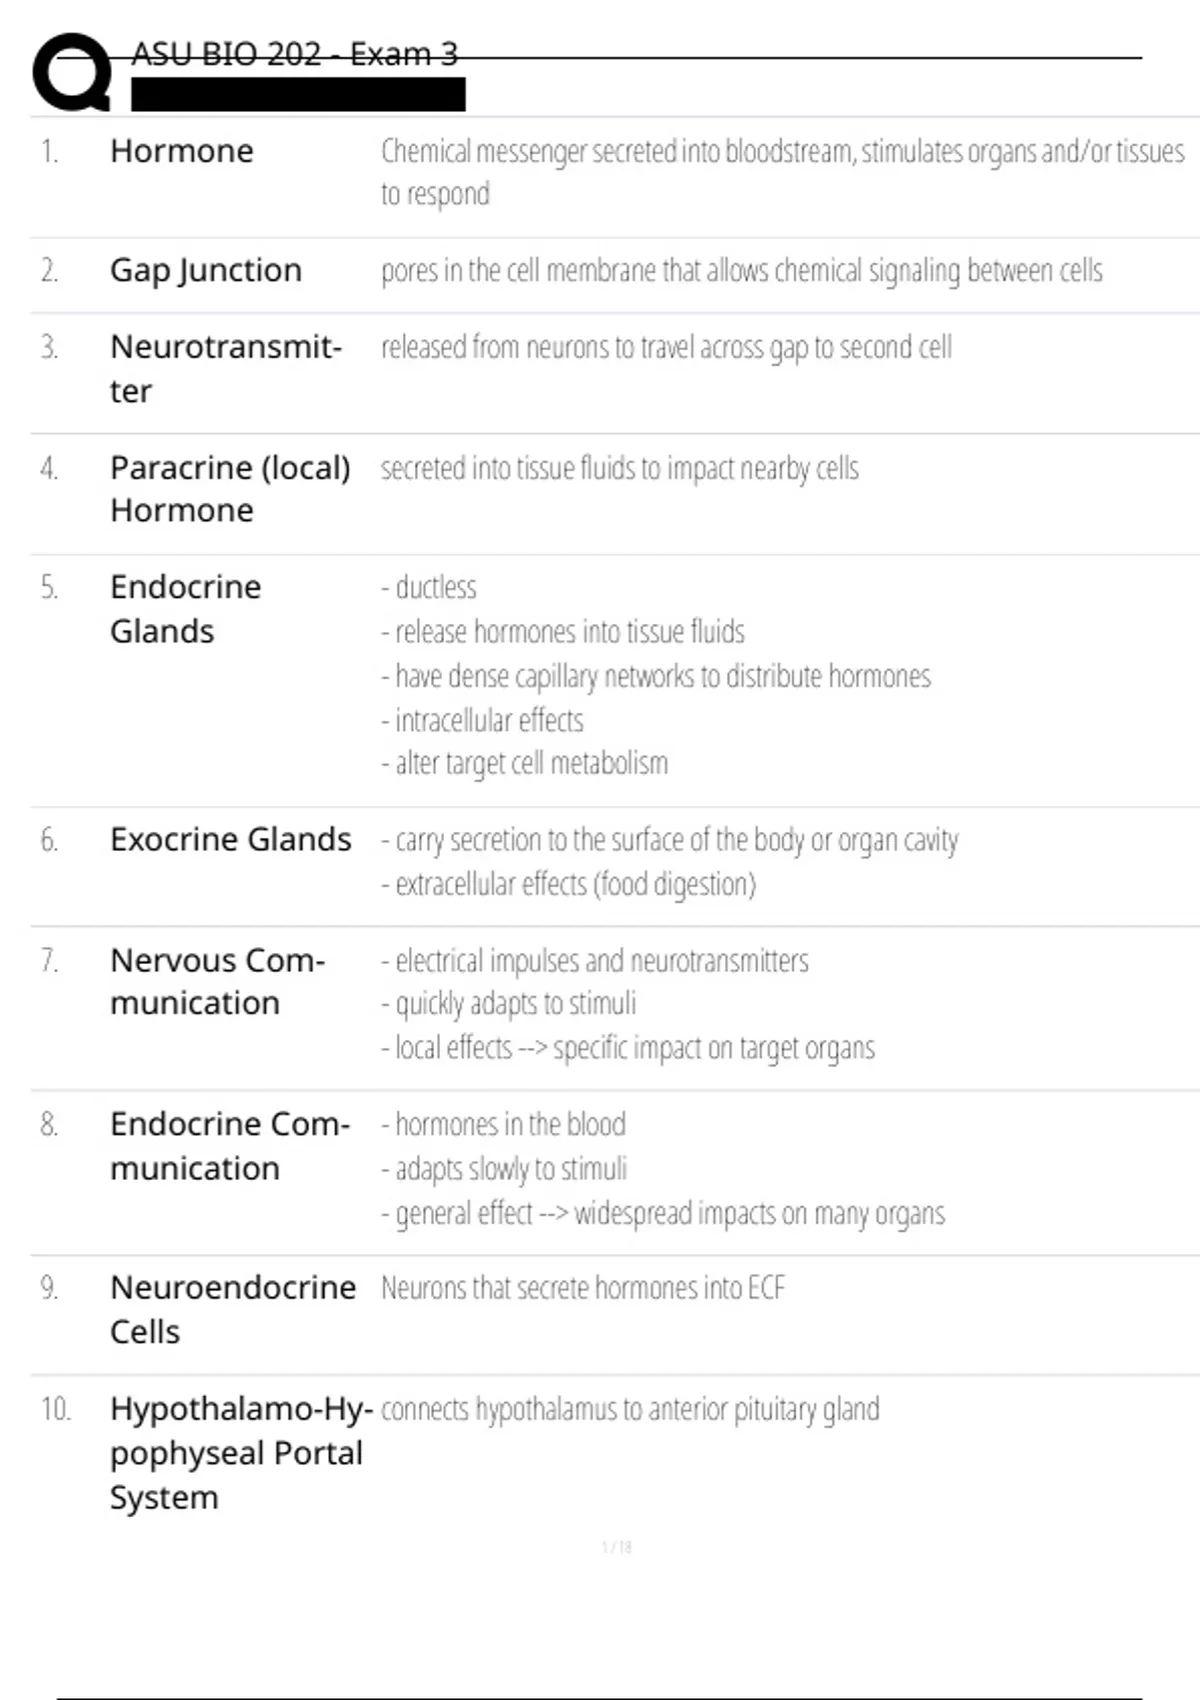The image size is (1200, 1700).
Task: Click the "Gap Junction" term
Action: pyautogui.click(x=205, y=270)
